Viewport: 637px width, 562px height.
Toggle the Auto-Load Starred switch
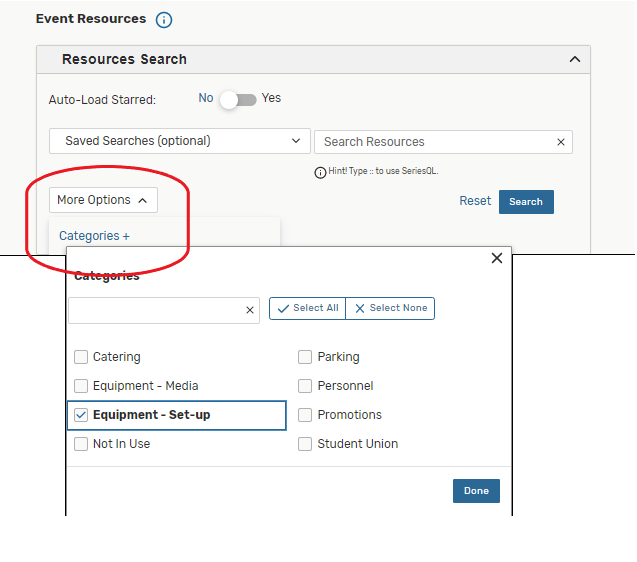(238, 99)
